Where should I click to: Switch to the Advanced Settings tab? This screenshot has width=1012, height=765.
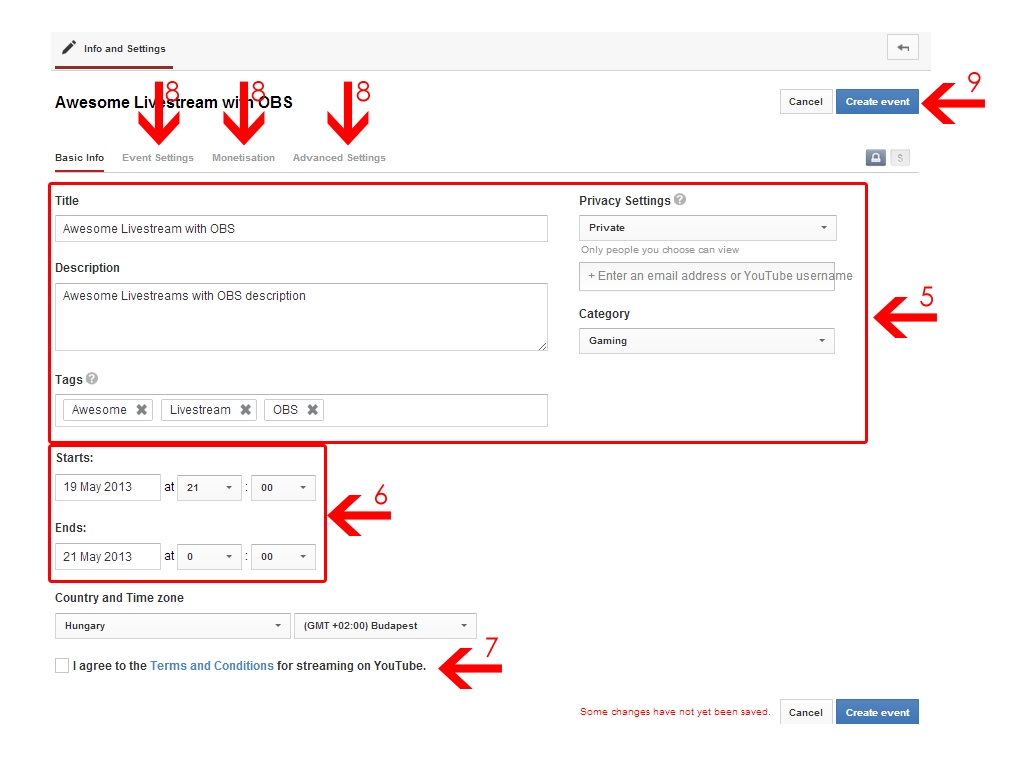339,158
